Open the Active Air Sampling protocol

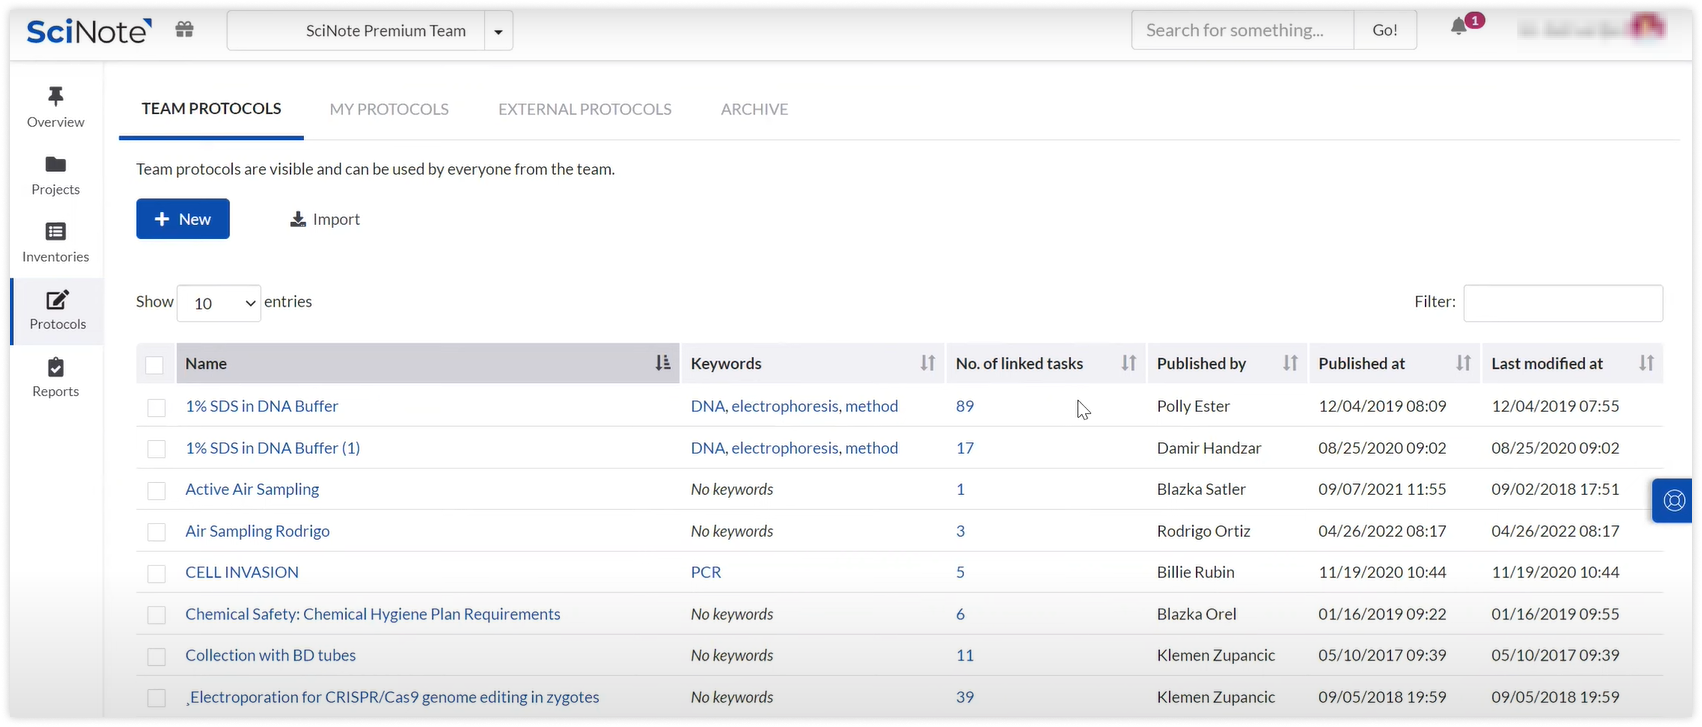[x=252, y=489]
